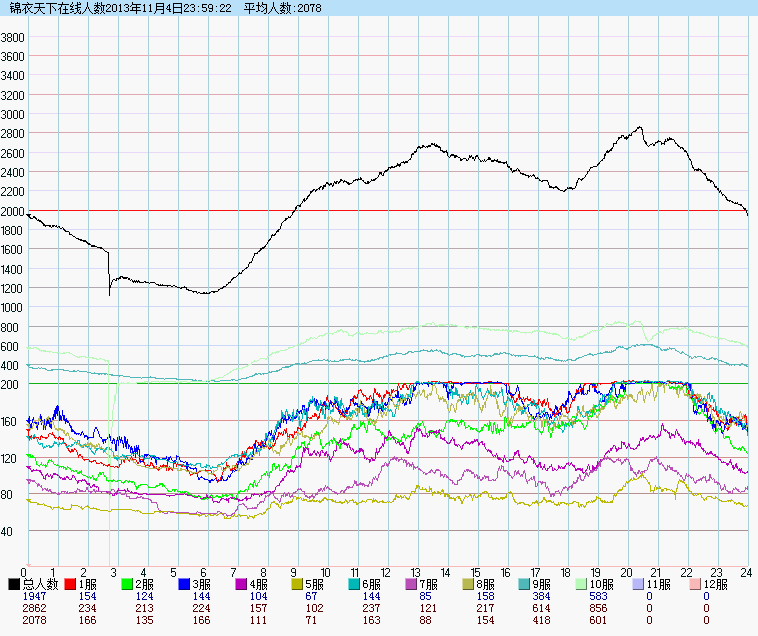Viewport: 758px width, 636px height.
Task: Select the lavender 11服 legend swatch
Action: click(641, 584)
